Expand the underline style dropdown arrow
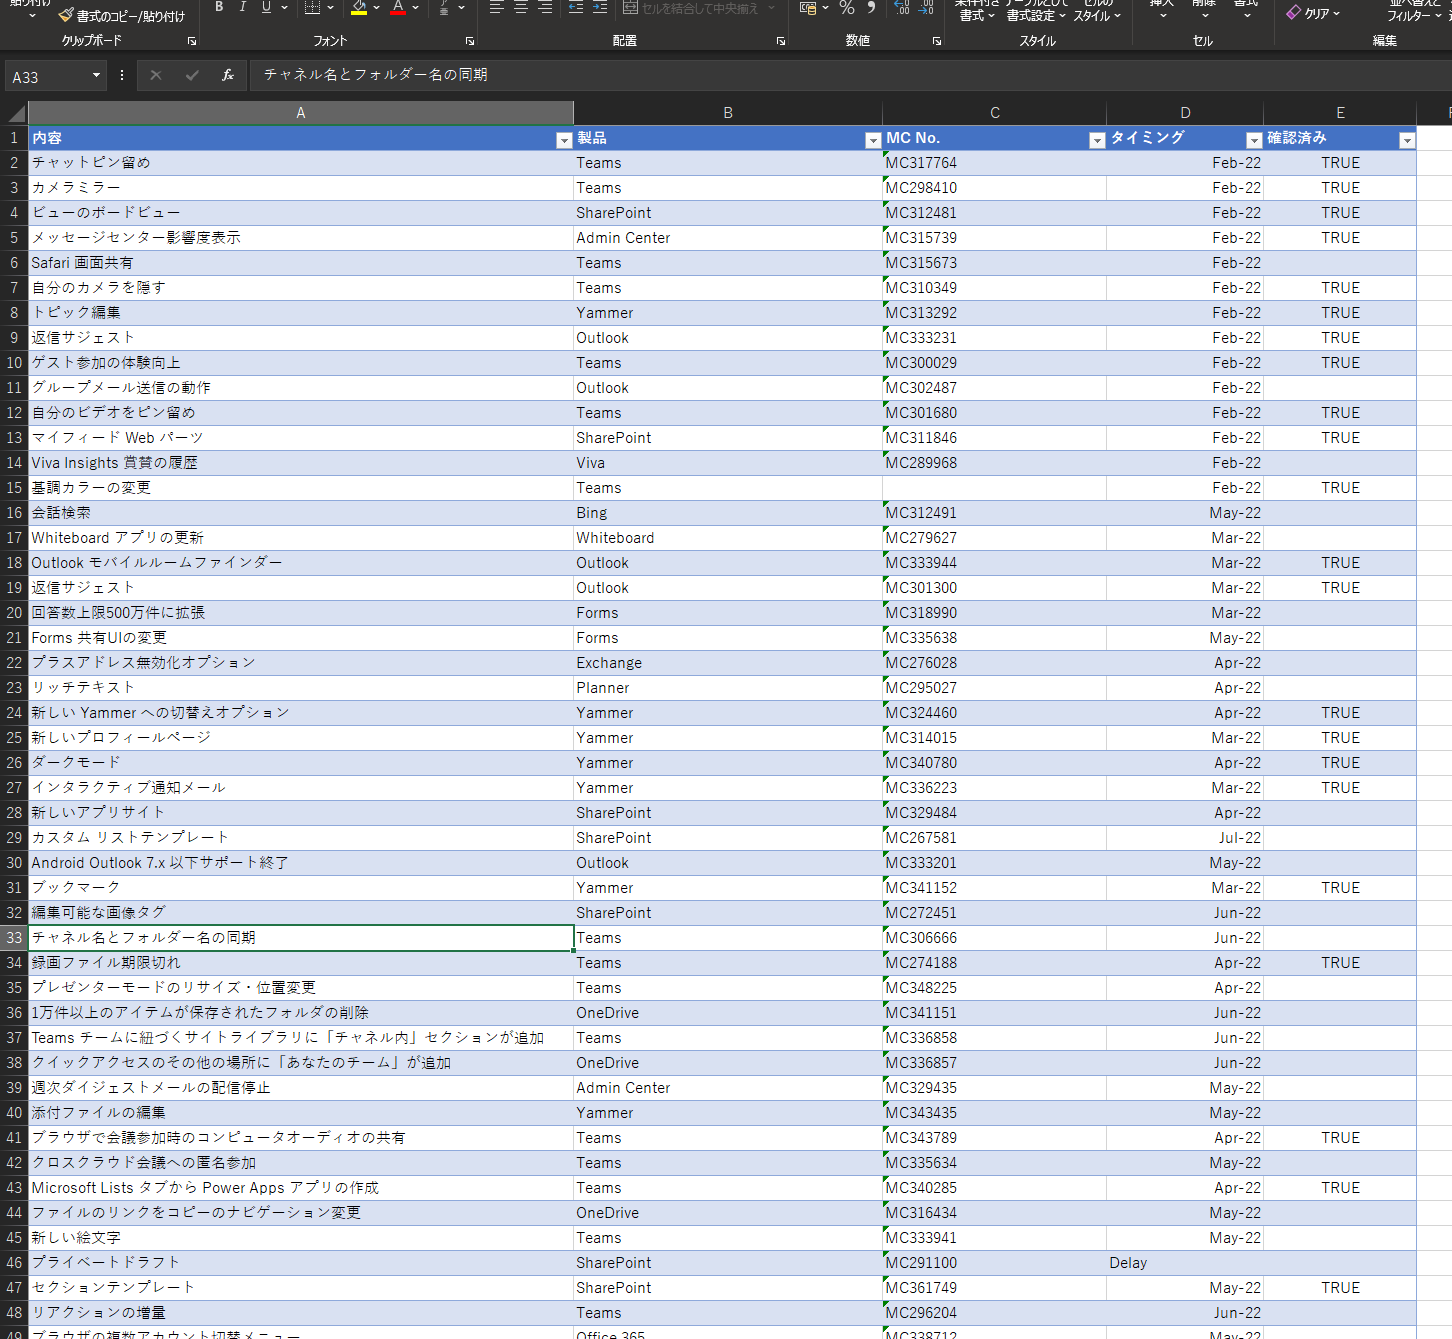1452x1339 pixels. 284,8
